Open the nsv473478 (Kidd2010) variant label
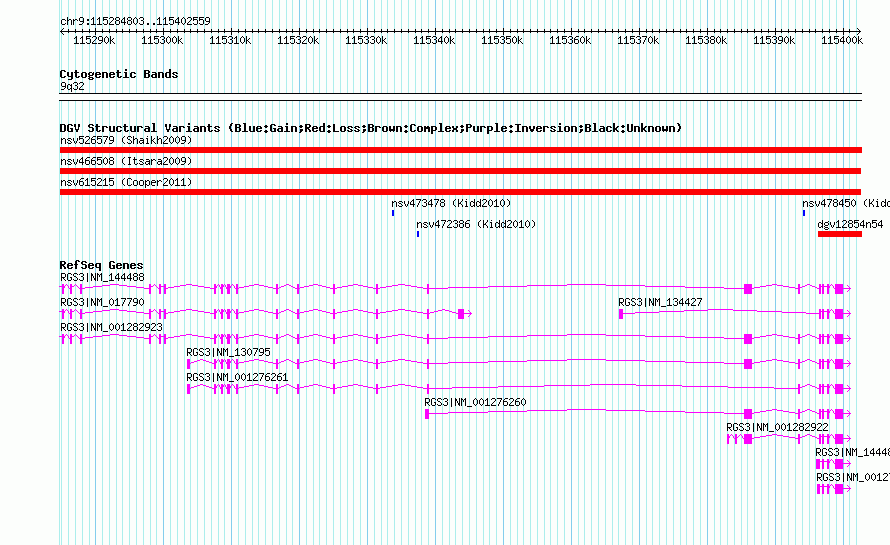The width and height of the screenshot is (890, 545). tap(451, 203)
